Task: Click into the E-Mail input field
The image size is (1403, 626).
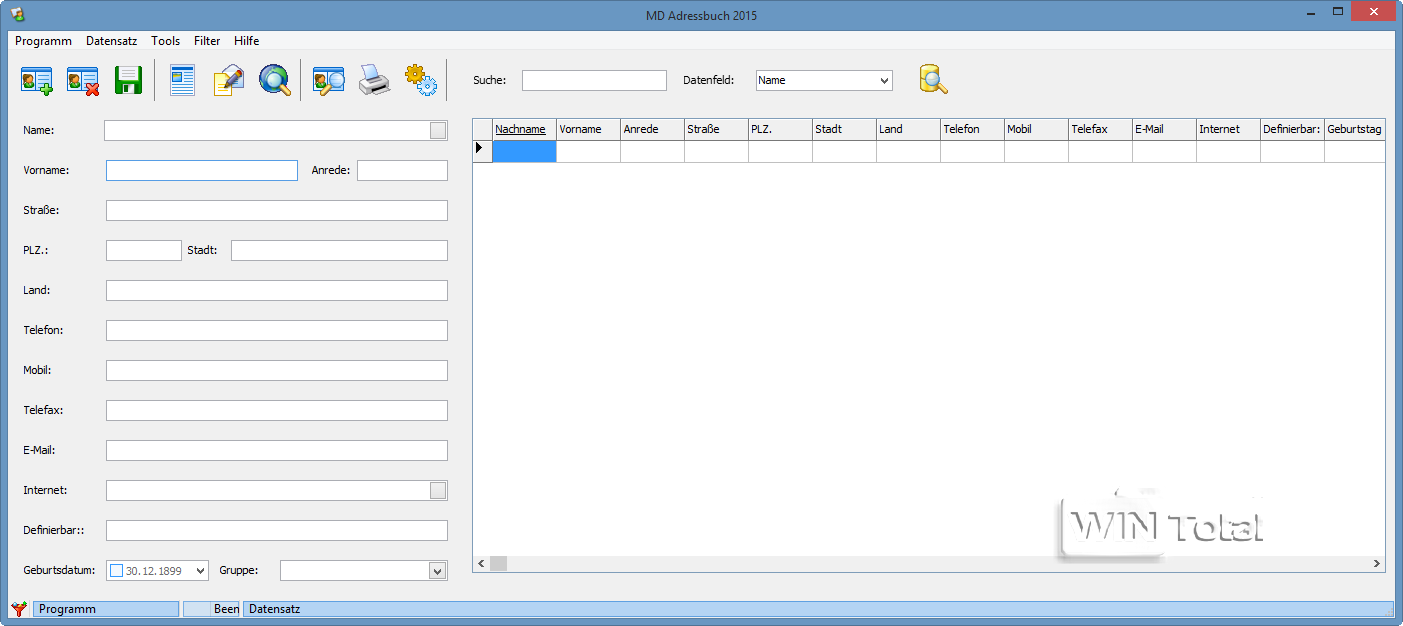Action: click(277, 450)
